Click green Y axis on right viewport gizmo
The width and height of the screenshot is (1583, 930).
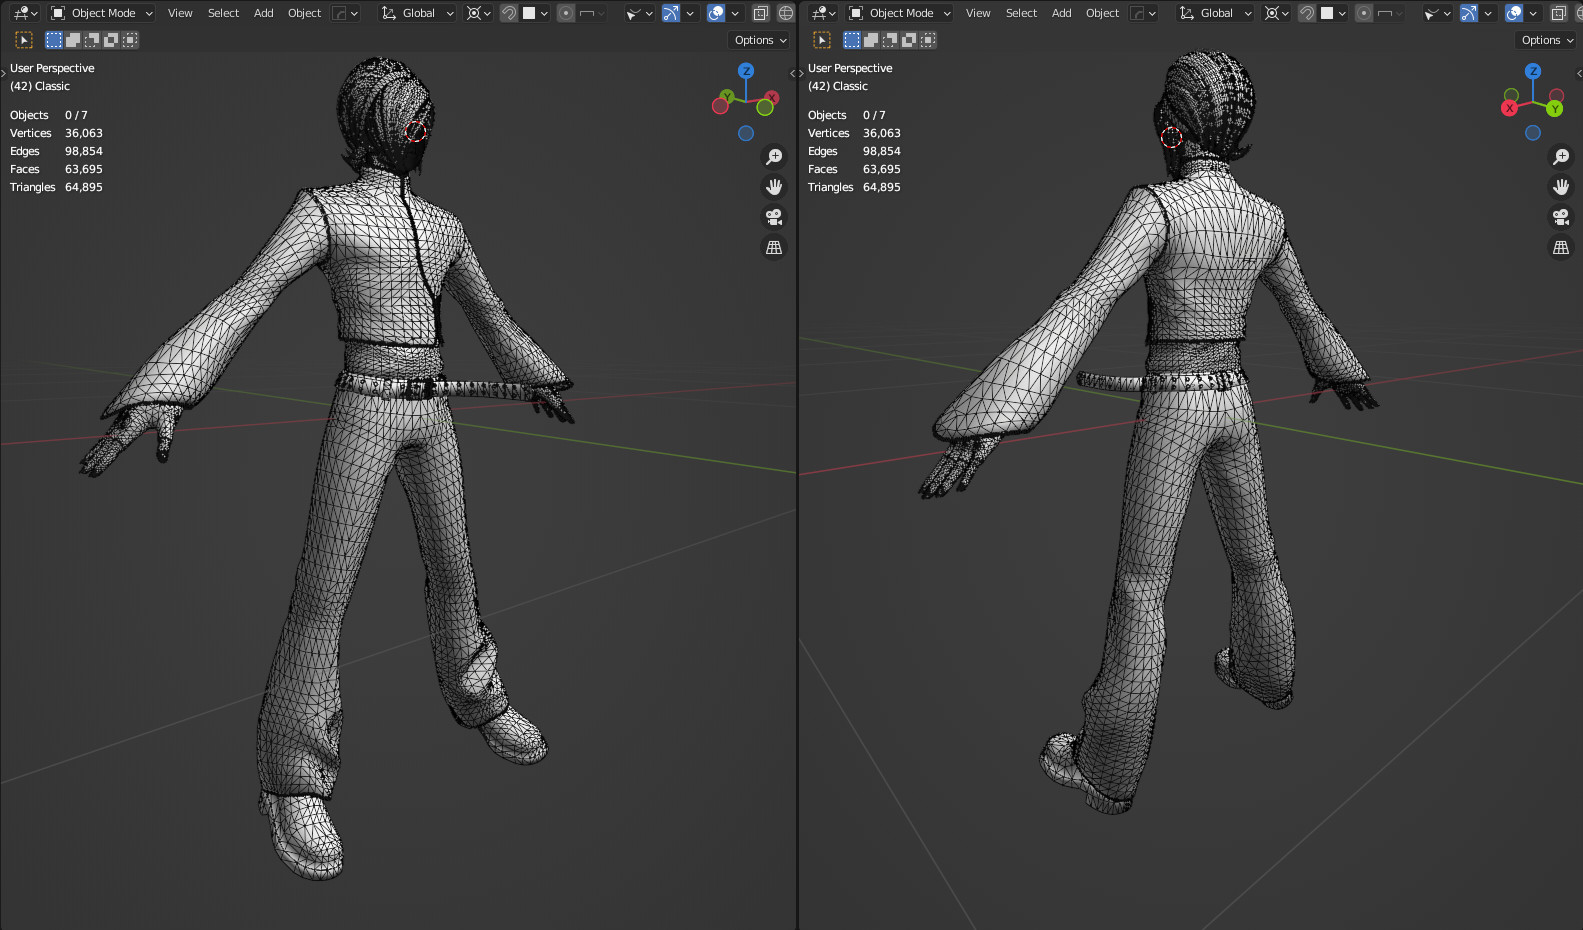[x=1555, y=108]
